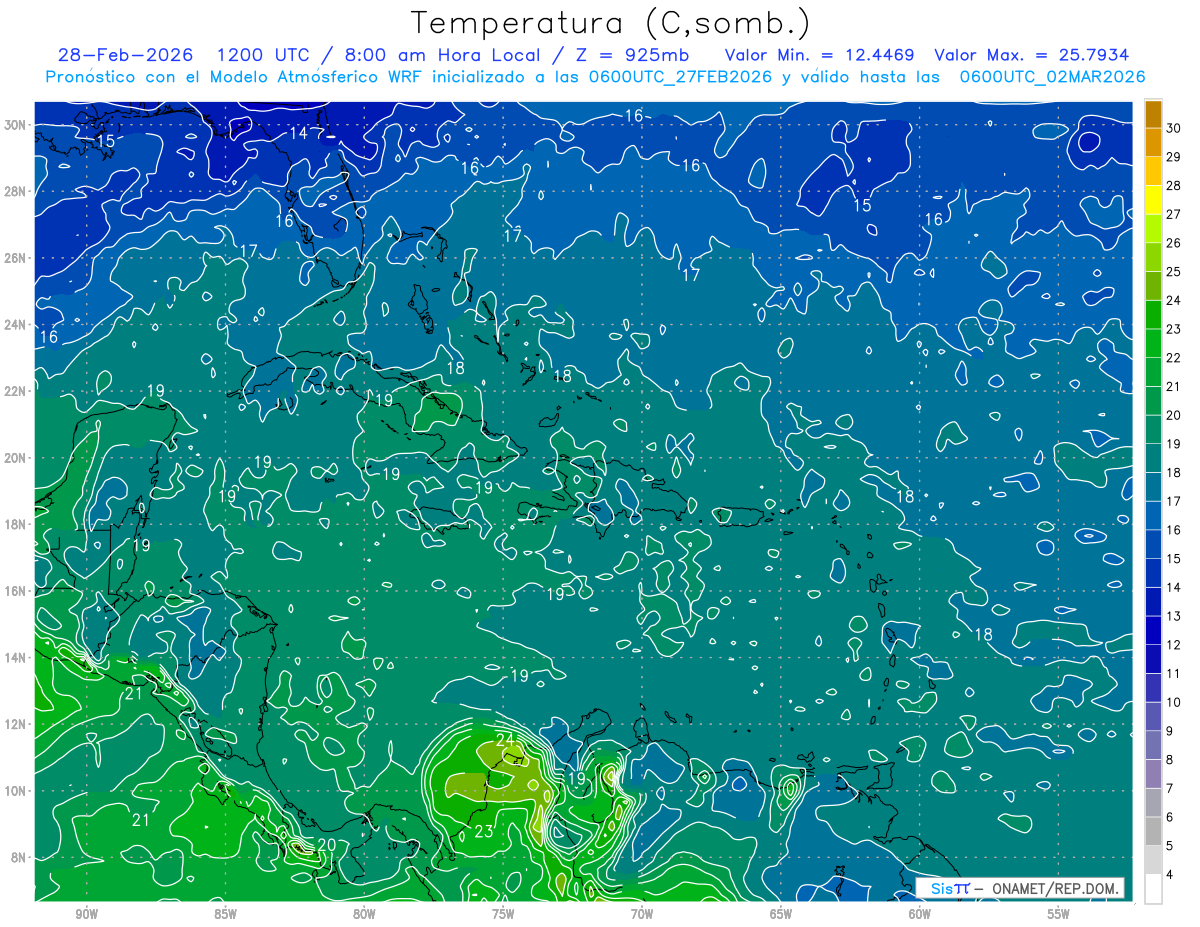Click the color bar segment between 25 and 26
1200x927 pixels.
coord(1154,257)
